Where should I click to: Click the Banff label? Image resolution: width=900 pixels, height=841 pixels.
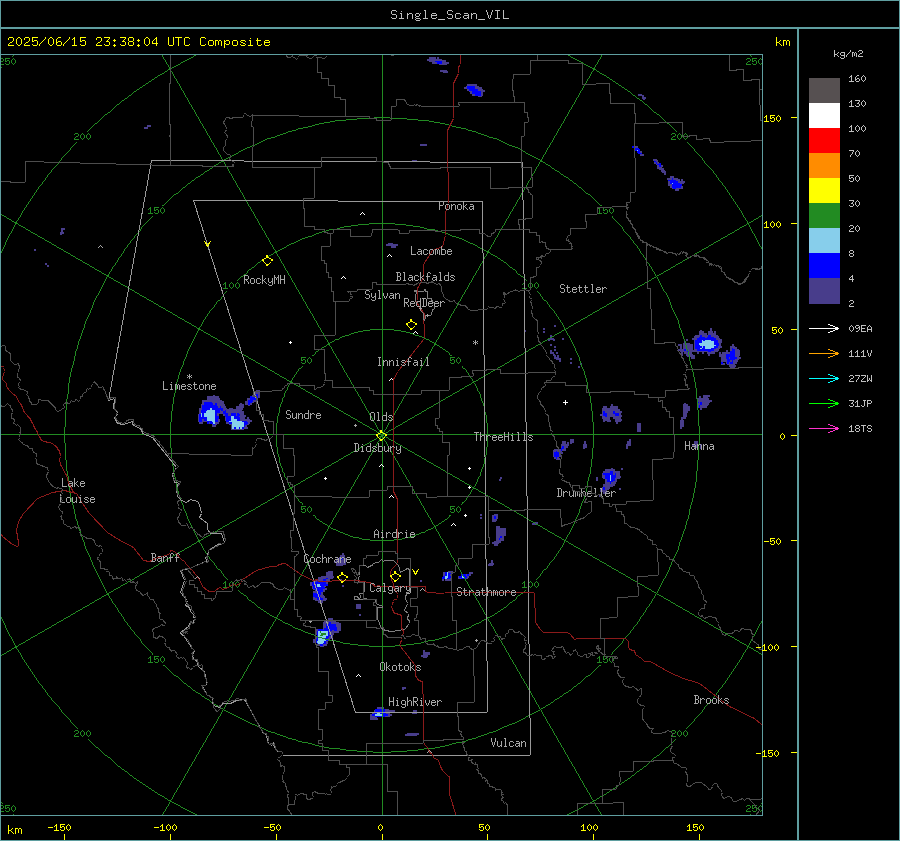point(165,557)
